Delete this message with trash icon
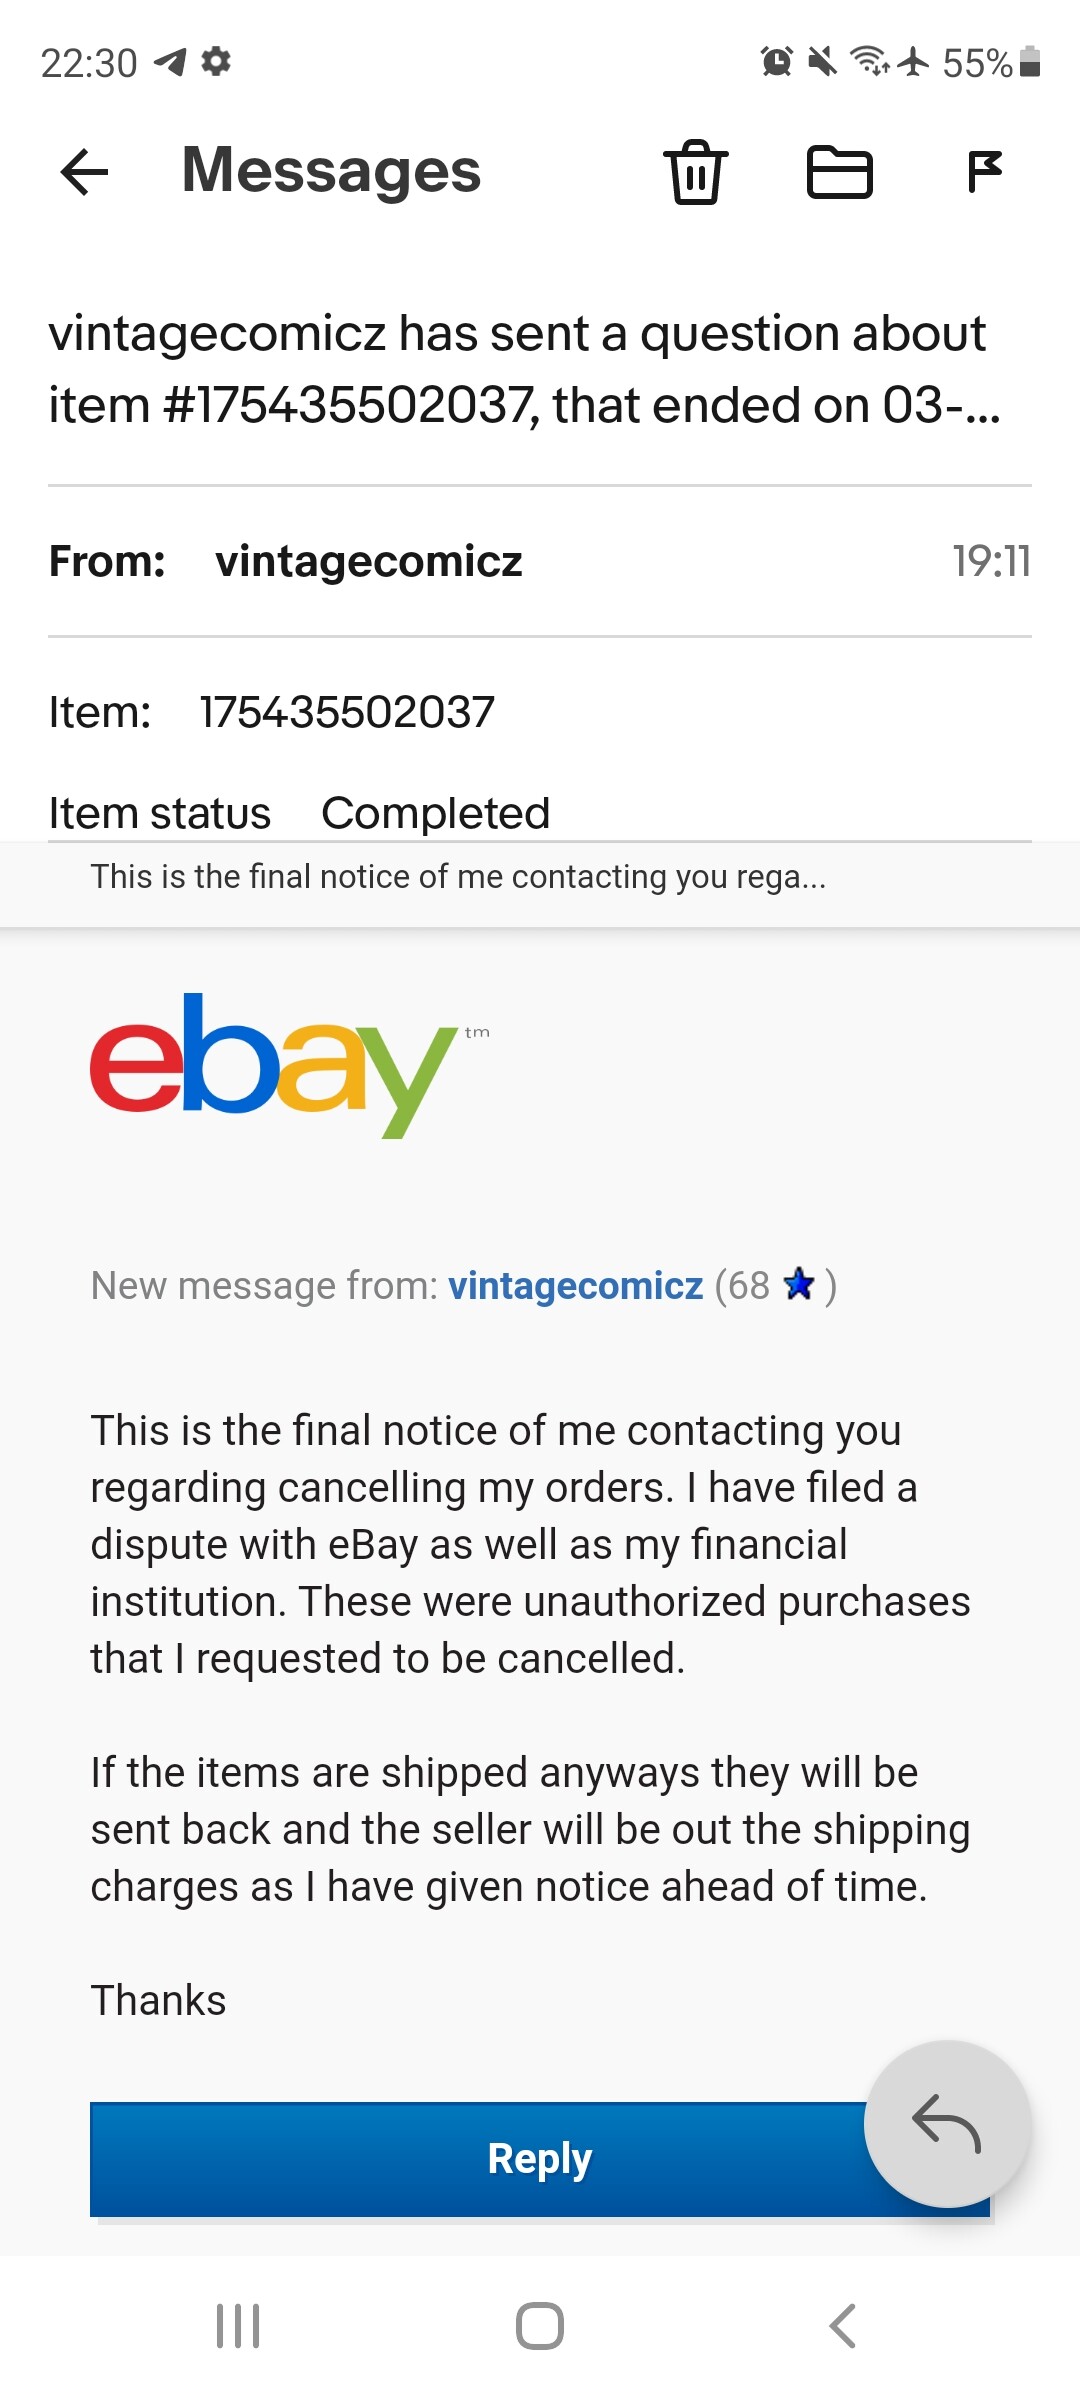Image resolution: width=1080 pixels, height=2400 pixels. click(x=696, y=172)
